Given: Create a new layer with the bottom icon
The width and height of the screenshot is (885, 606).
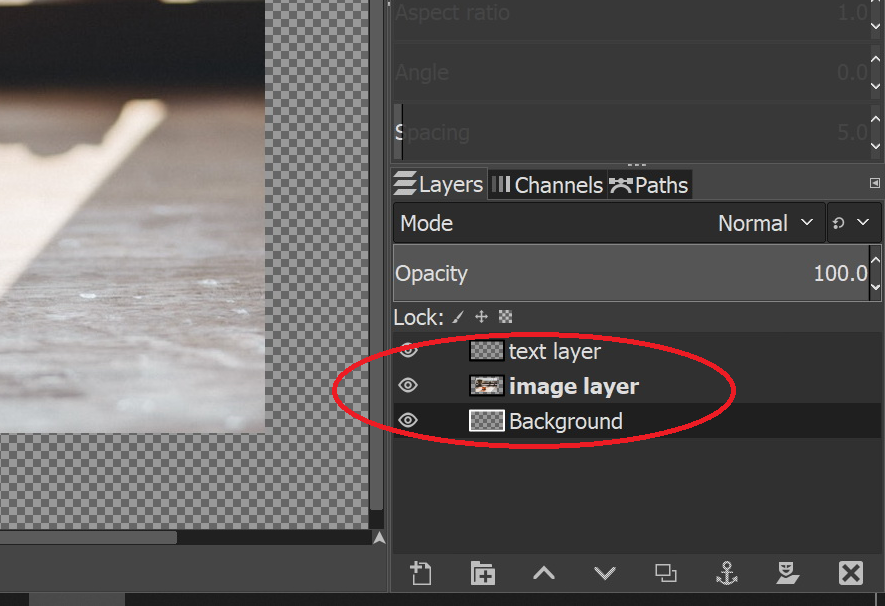Looking at the screenshot, I should point(421,573).
